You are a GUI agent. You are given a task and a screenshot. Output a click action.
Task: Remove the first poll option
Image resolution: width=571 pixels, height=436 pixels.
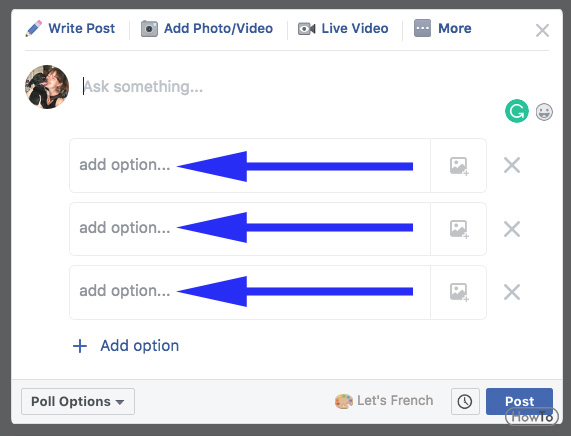pyautogui.click(x=512, y=165)
